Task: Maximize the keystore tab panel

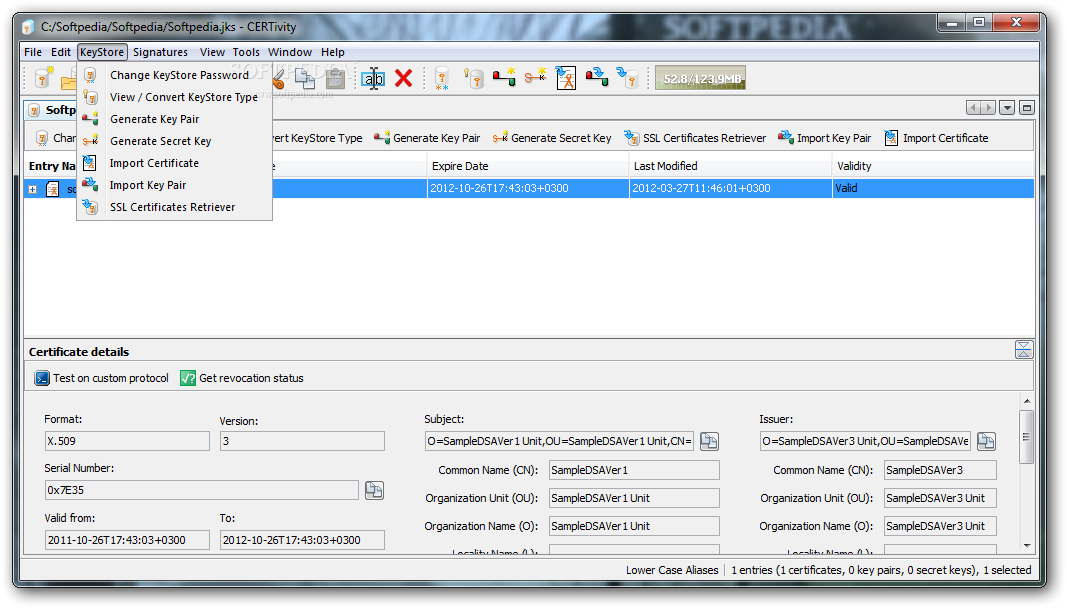Action: 1028,108
